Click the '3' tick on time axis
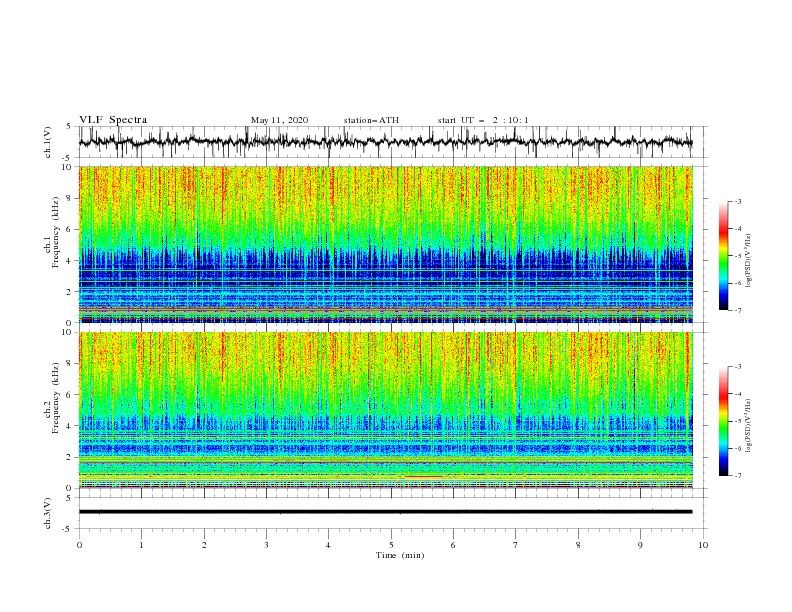792x612 pixels. [x=266, y=545]
